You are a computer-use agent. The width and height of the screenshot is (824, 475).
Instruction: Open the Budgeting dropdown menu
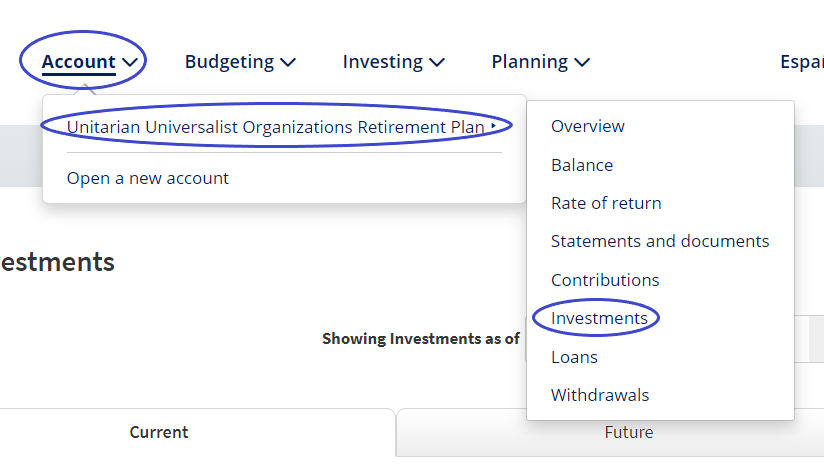point(240,62)
